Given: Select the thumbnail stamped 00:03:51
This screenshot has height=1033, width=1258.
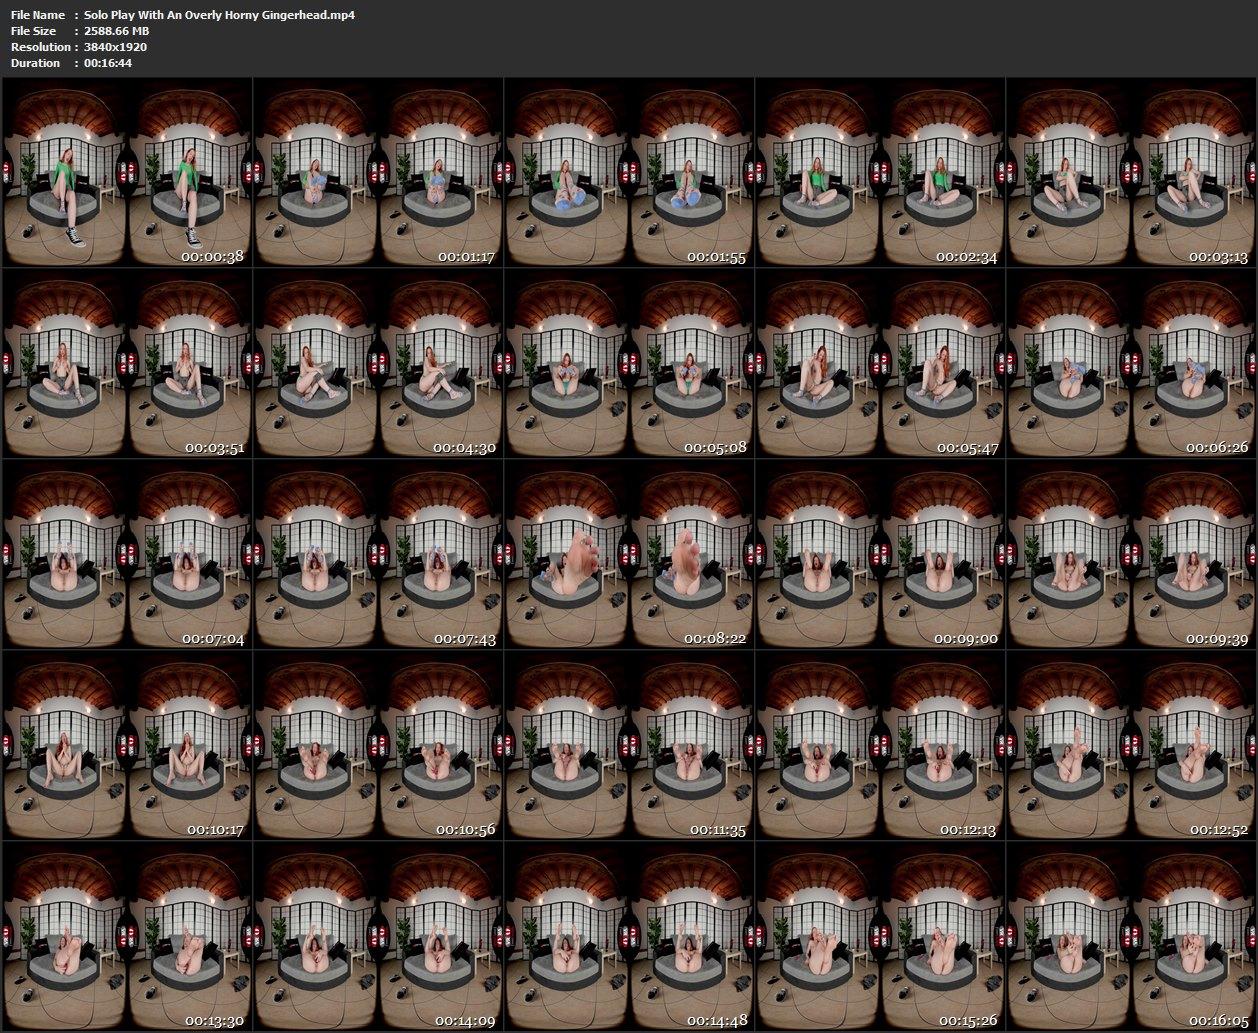Looking at the screenshot, I should point(127,364).
